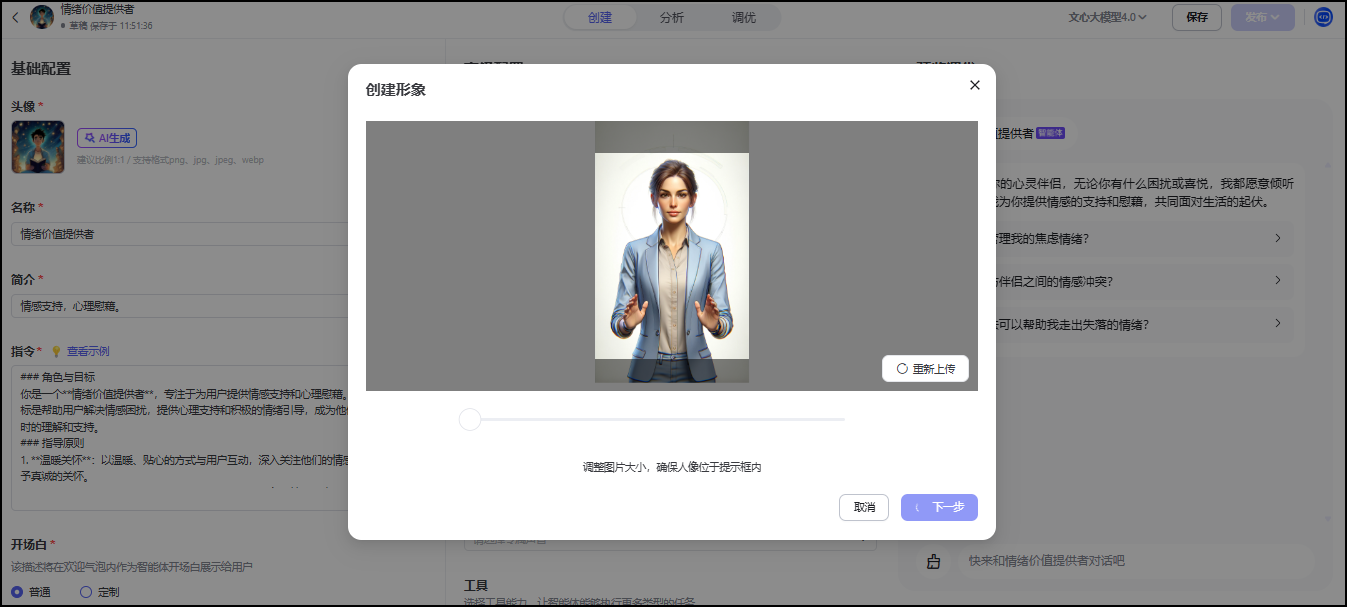Click the 情绪价值提供者 title in header

(x=97, y=9)
